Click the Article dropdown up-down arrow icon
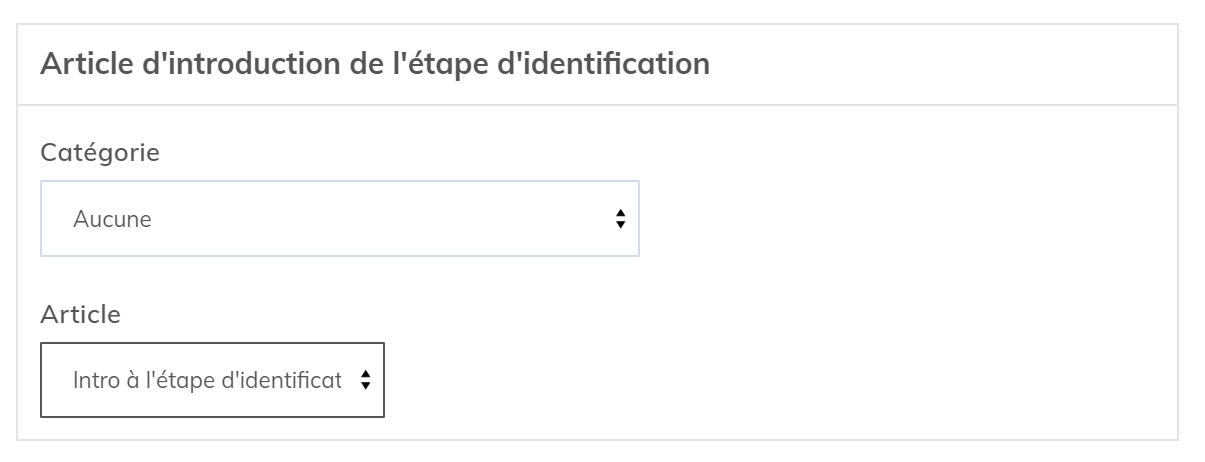 click(365, 380)
